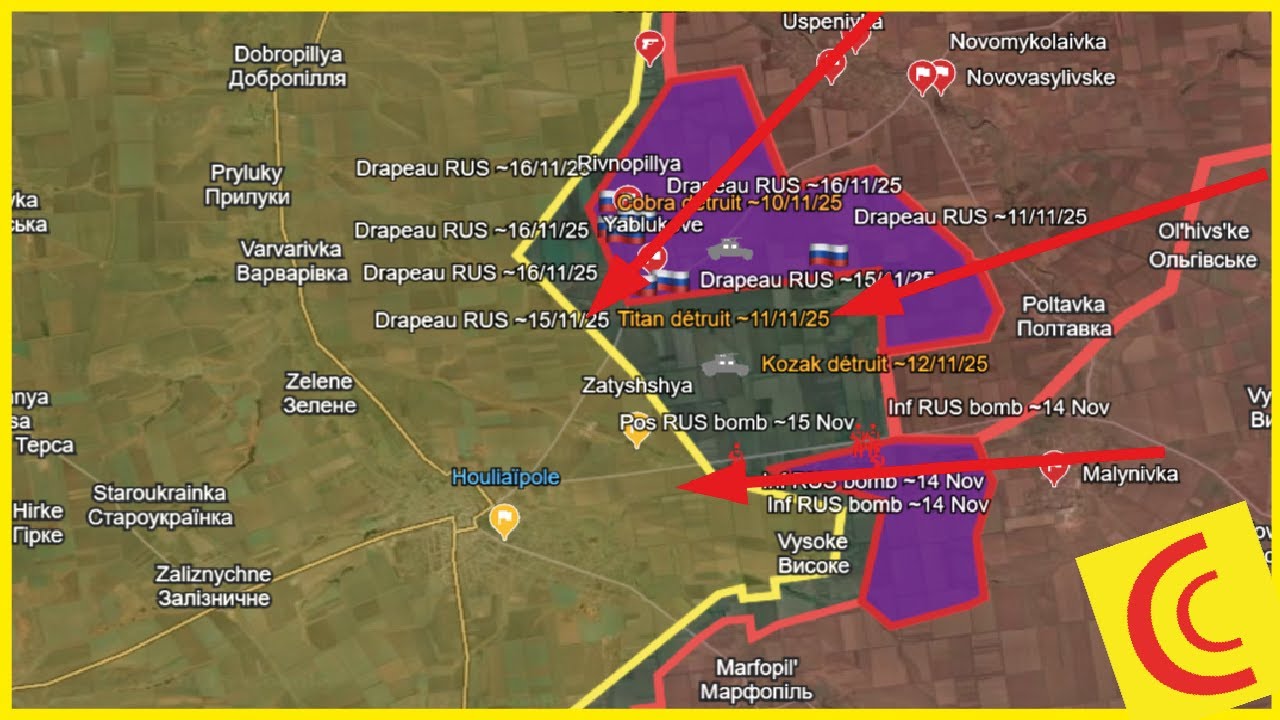
Task: Click the Drapeau RUS ~11/11/25 annotation
Action: click(971, 216)
